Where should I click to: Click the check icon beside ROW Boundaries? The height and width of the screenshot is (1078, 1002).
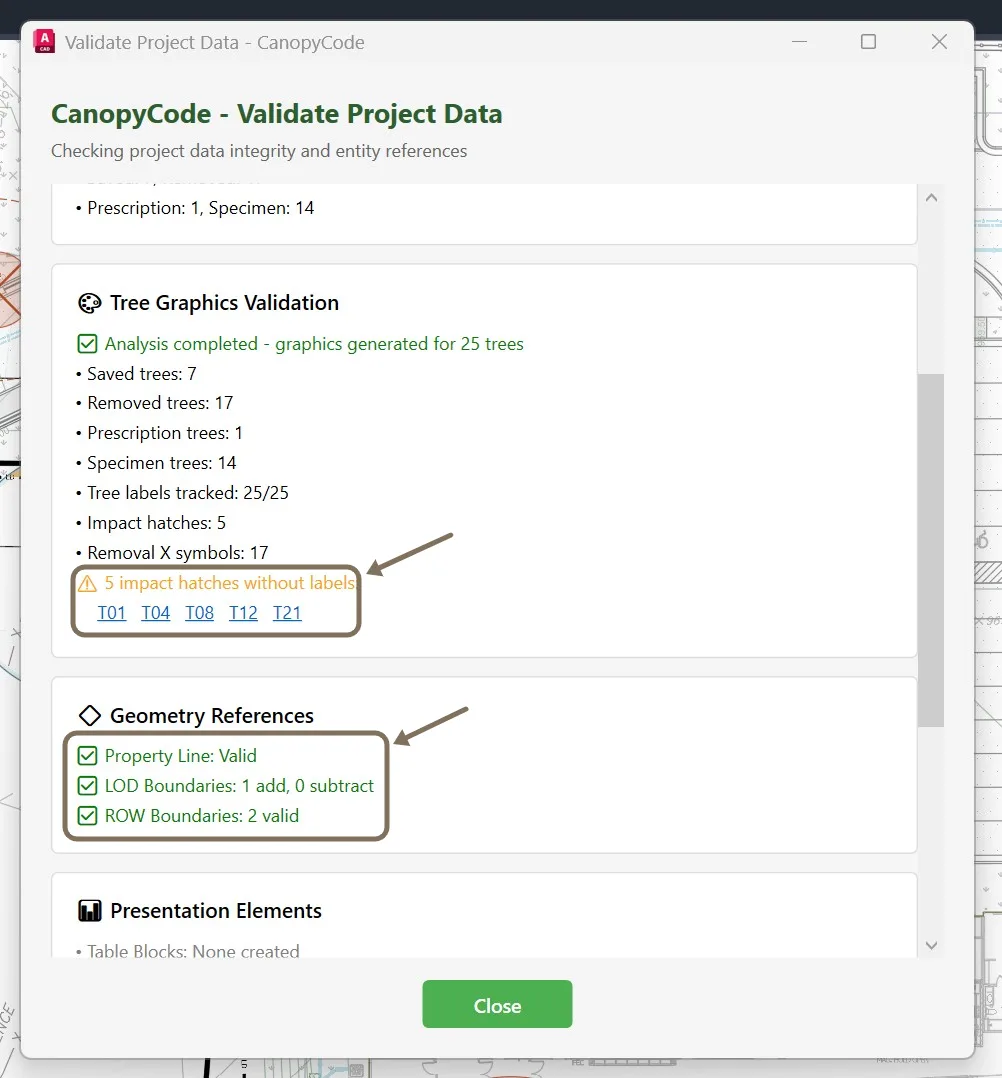(87, 816)
